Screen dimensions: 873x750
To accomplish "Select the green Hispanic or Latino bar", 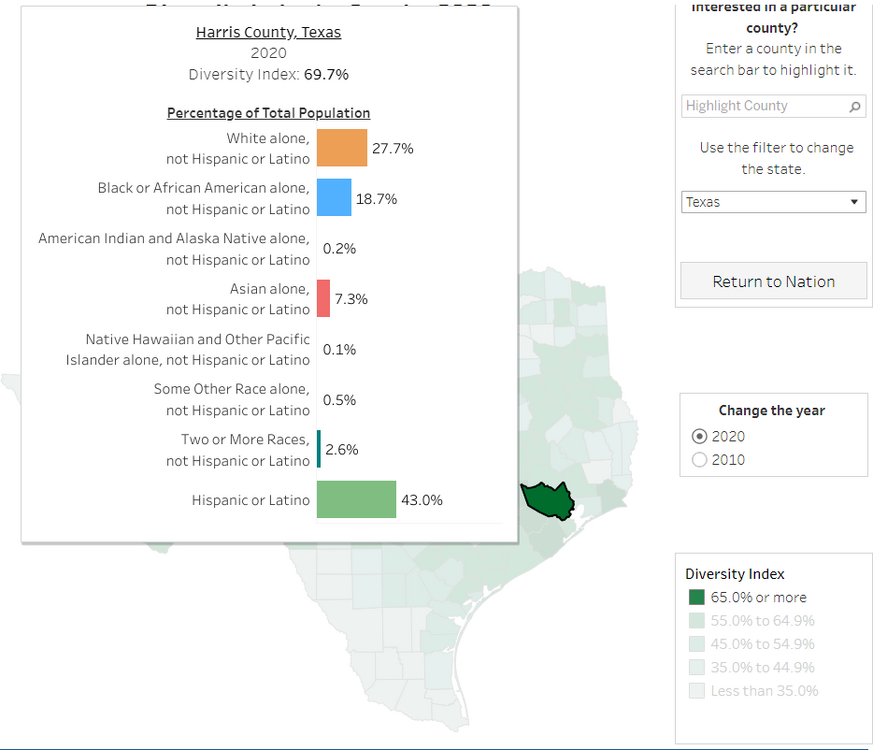I will click(x=356, y=500).
